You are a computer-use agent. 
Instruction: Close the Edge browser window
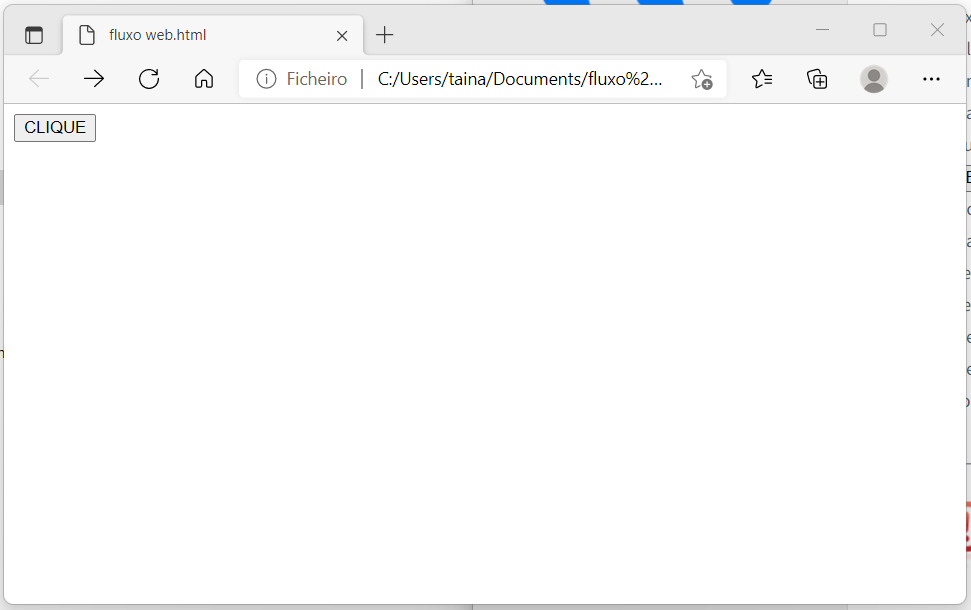937,30
